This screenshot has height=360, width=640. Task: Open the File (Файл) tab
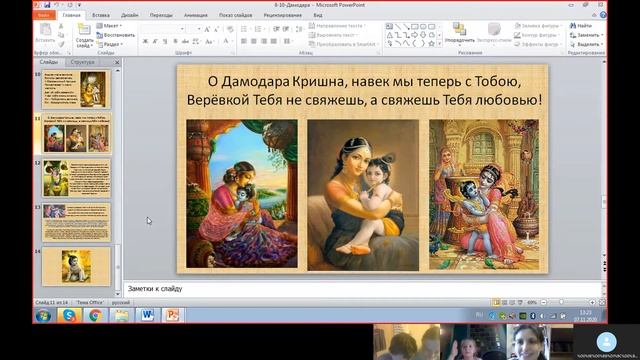click(x=44, y=15)
